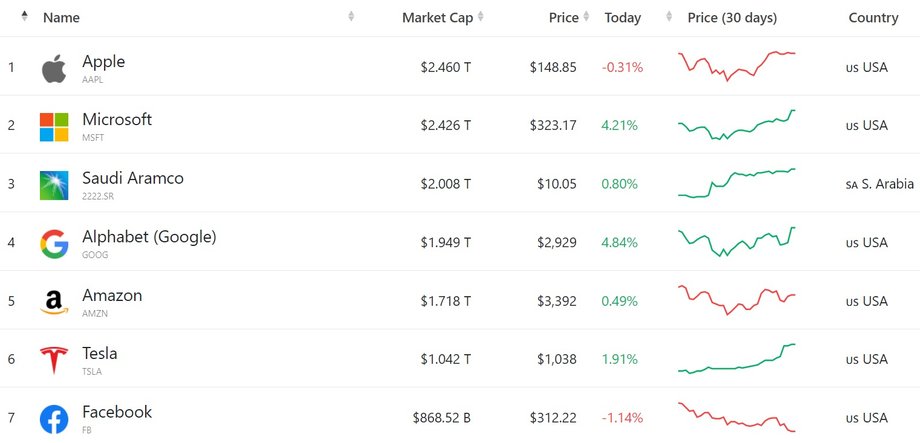Sort by Price column arrows
The width and height of the screenshot is (920, 443).
586,16
